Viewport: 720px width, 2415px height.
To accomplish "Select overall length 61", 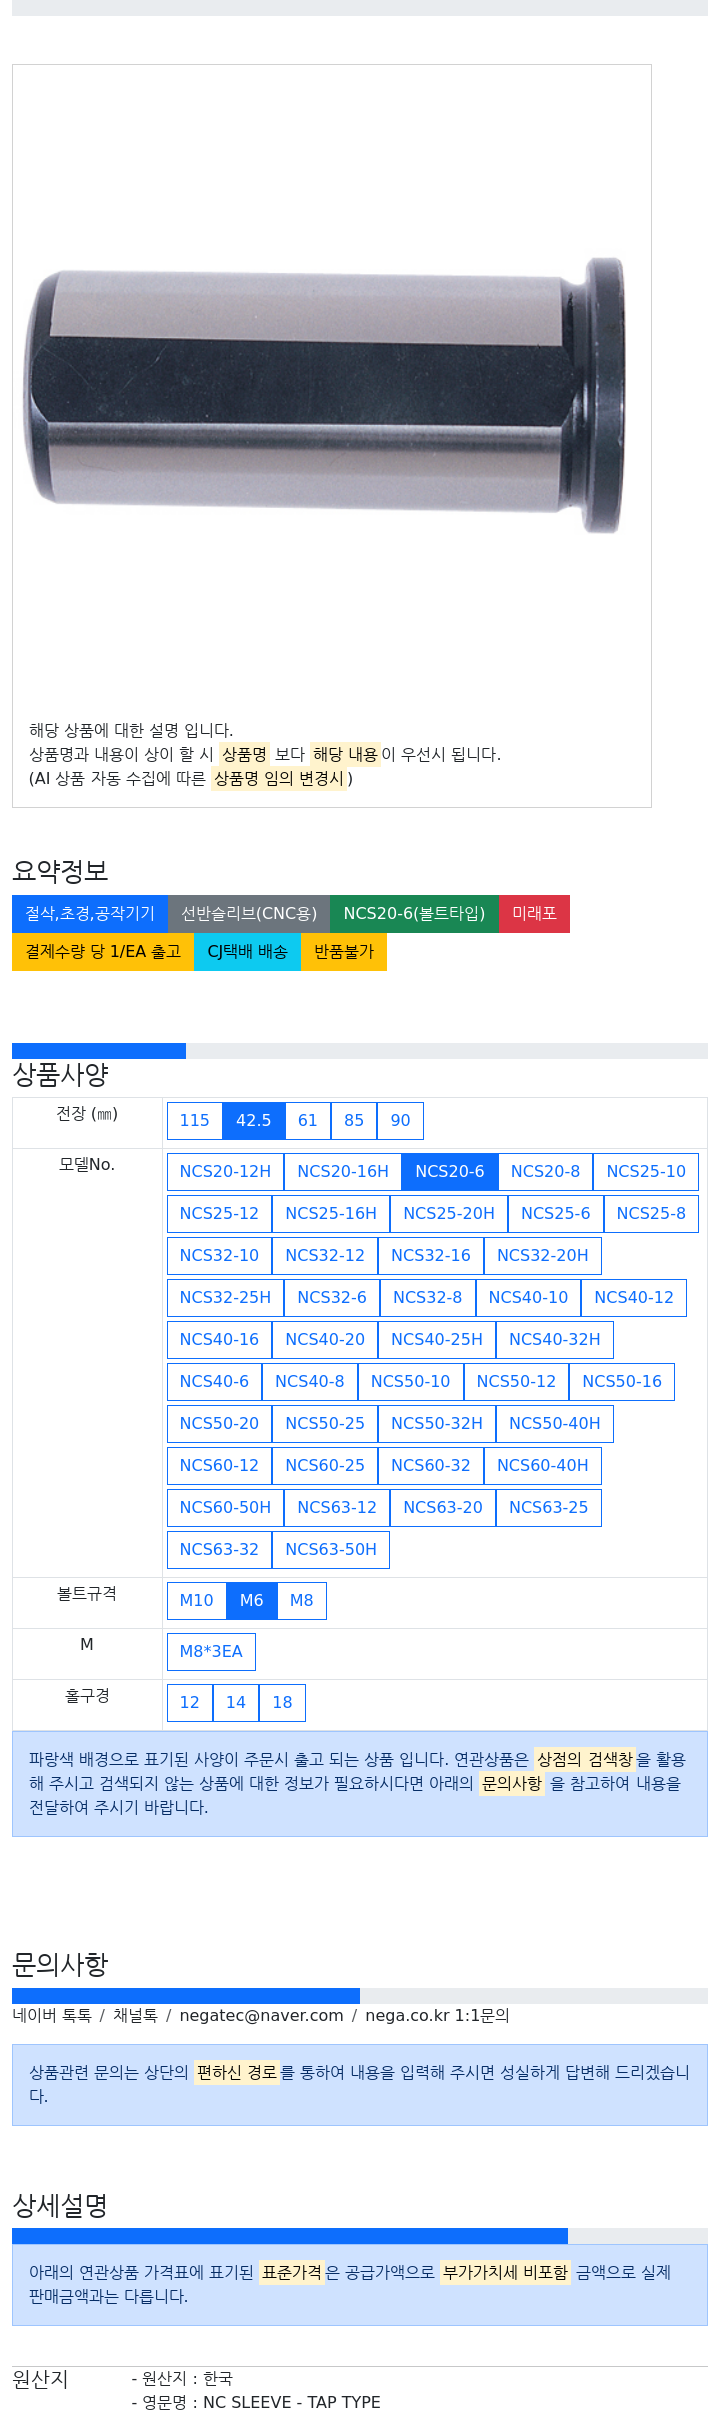I will click(308, 1121).
